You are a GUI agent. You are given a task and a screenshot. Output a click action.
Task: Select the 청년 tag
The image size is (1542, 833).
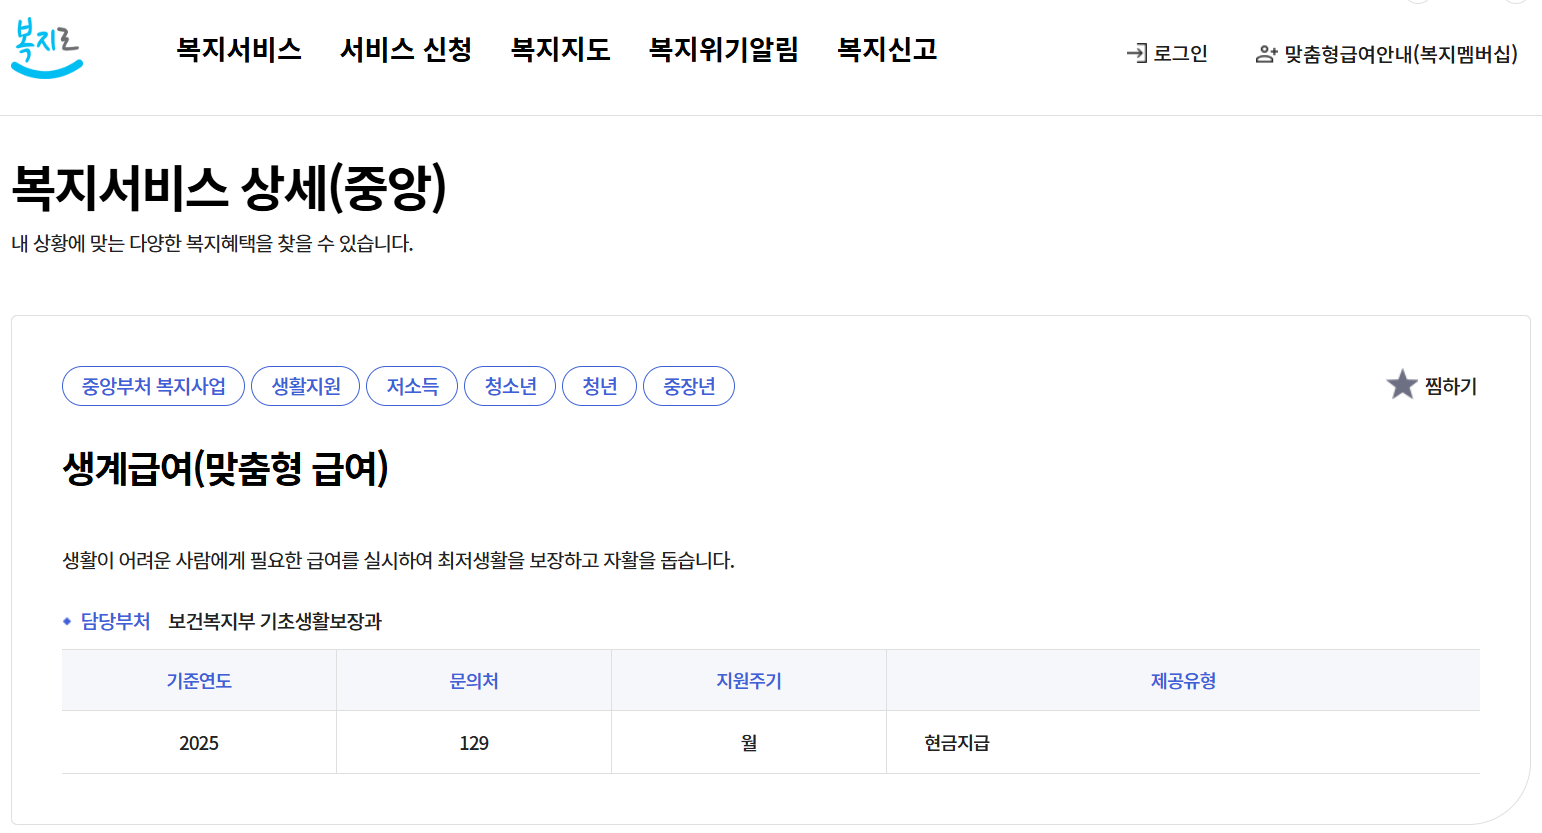(x=599, y=386)
